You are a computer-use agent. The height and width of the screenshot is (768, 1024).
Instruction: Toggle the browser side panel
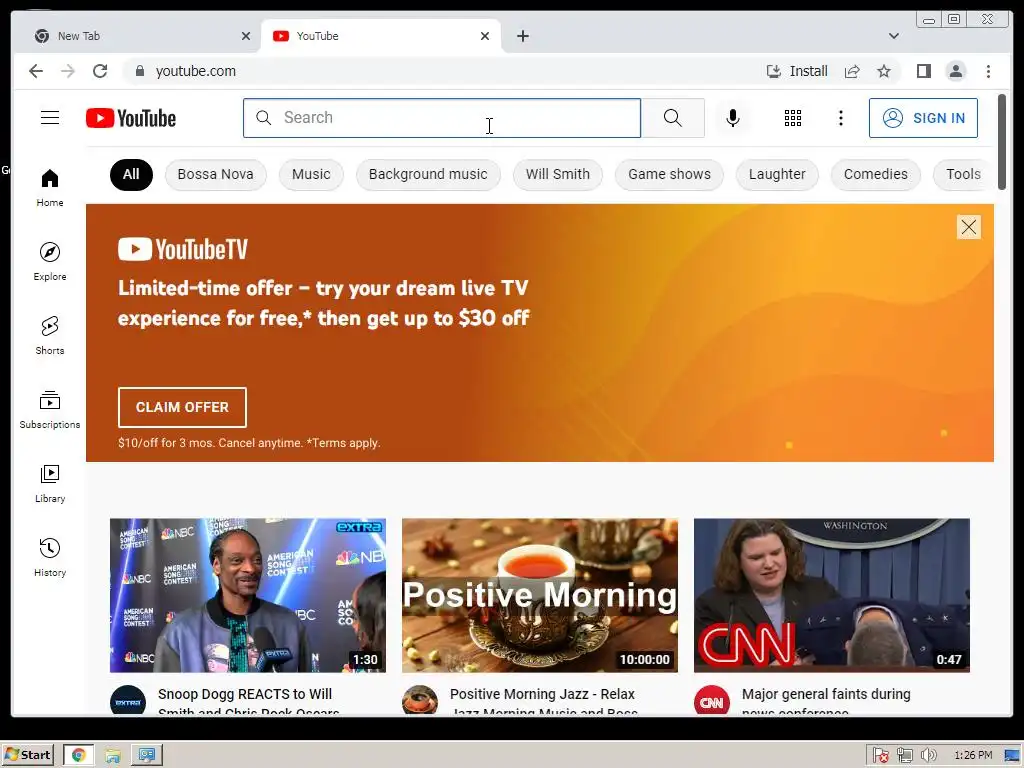pos(923,71)
